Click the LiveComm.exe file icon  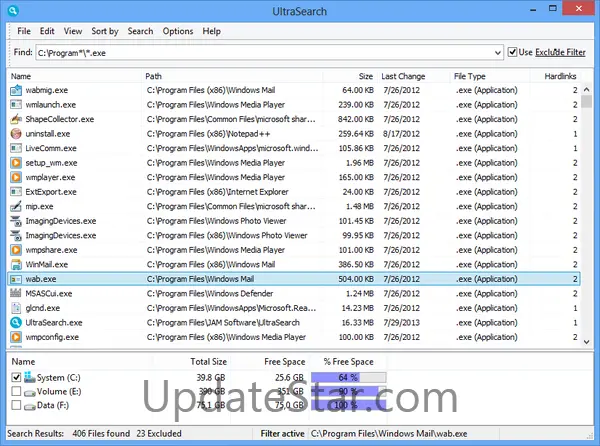tap(16, 148)
